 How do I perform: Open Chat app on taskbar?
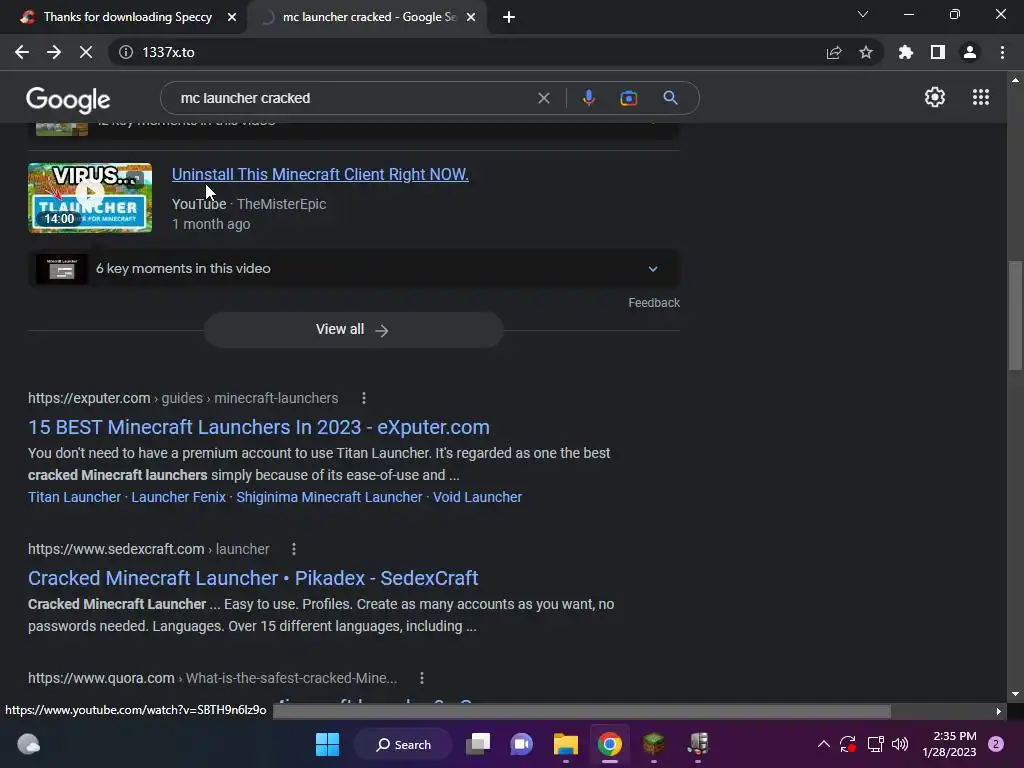pyautogui.click(x=521, y=744)
